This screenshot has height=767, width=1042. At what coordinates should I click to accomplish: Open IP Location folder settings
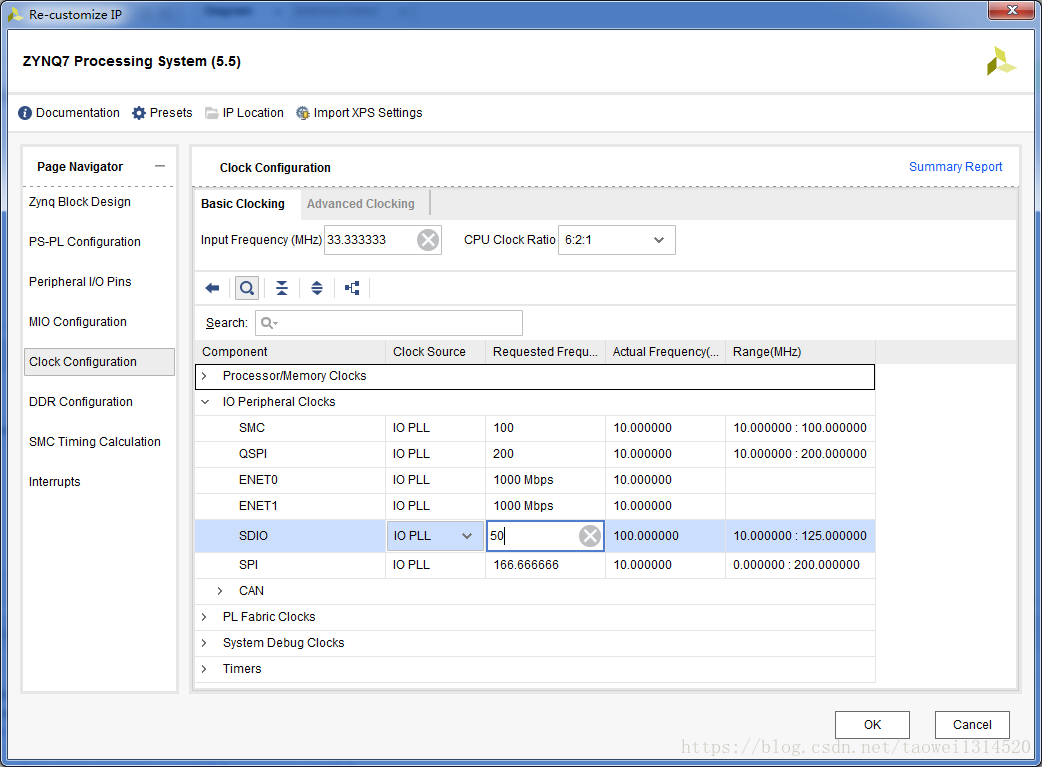[x=245, y=113]
